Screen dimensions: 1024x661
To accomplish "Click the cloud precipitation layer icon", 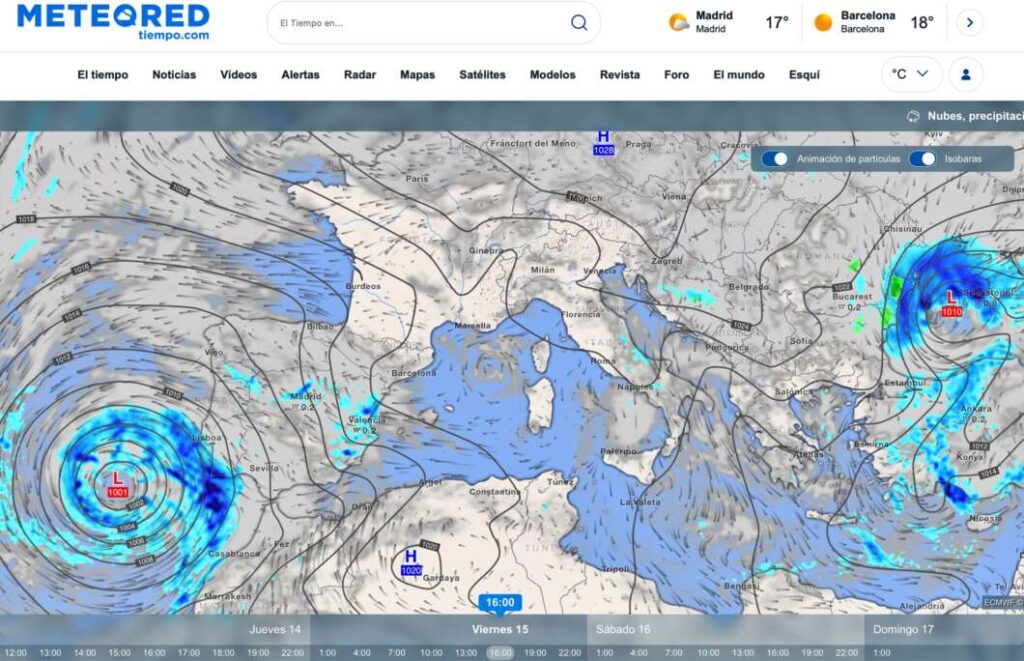I will tap(912, 116).
